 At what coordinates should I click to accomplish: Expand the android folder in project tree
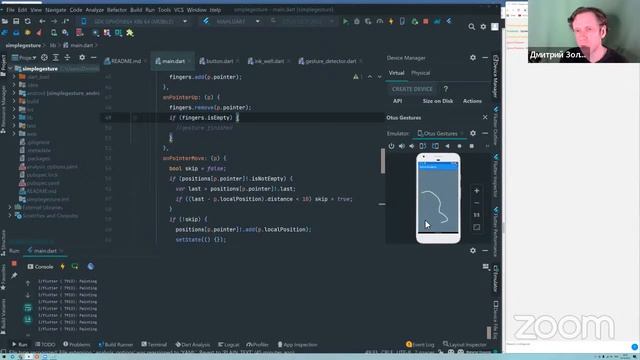tap(14, 93)
